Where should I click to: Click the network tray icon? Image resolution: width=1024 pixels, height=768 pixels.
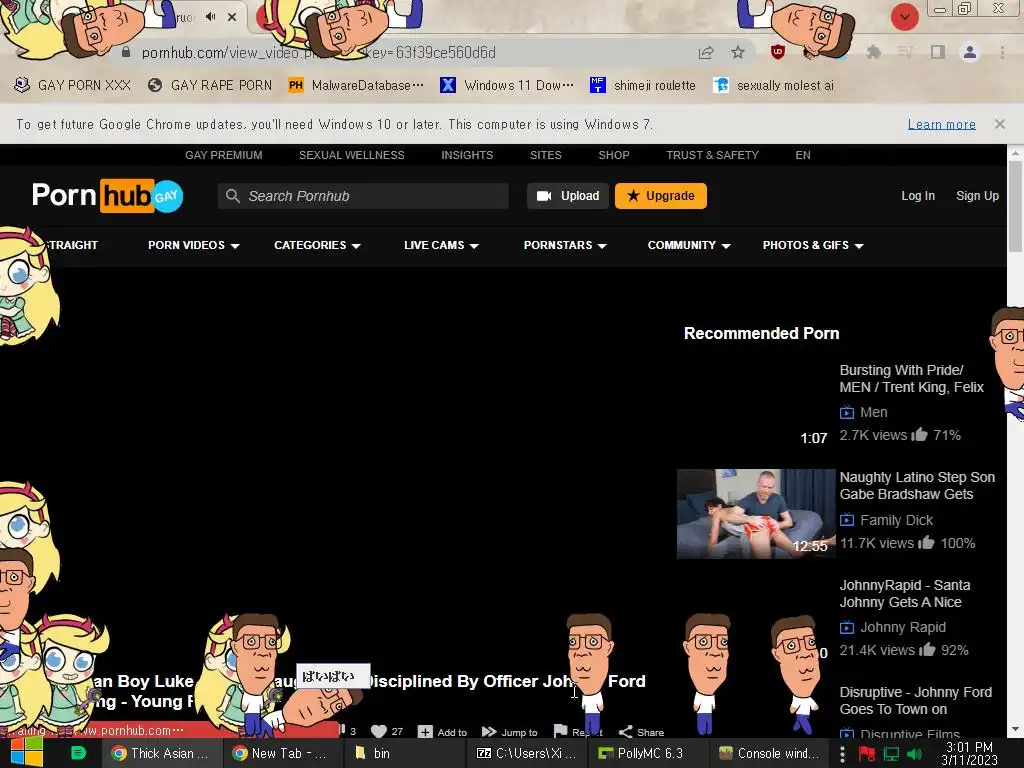tap(891, 754)
